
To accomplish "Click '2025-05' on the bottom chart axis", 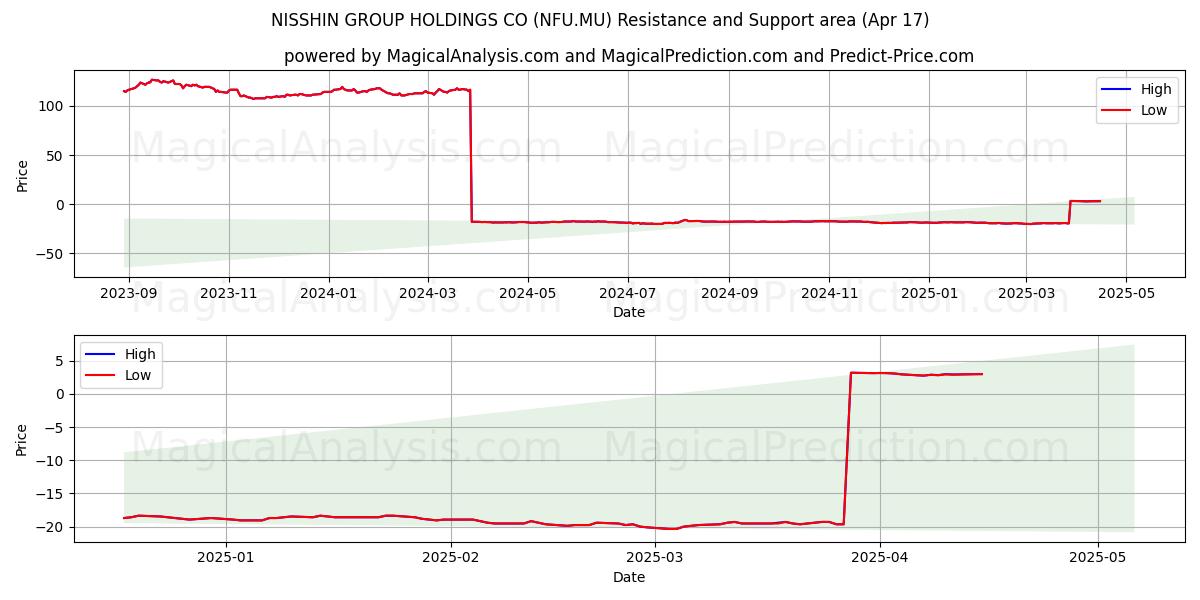I will coord(1098,559).
